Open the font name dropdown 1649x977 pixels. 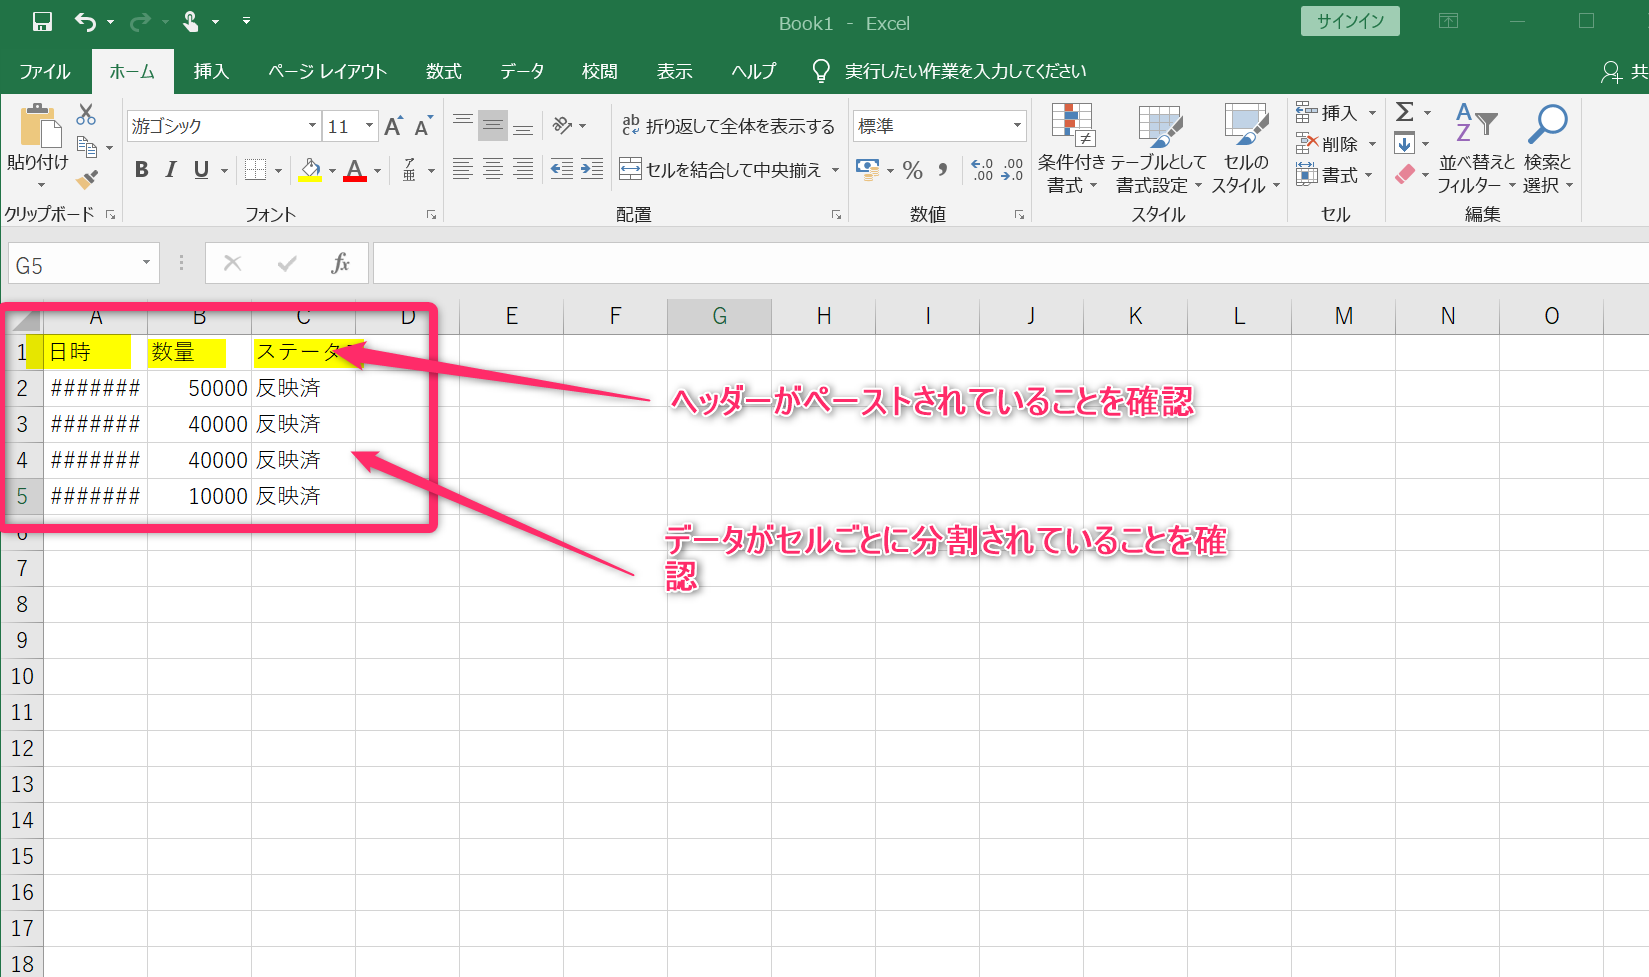[x=312, y=126]
